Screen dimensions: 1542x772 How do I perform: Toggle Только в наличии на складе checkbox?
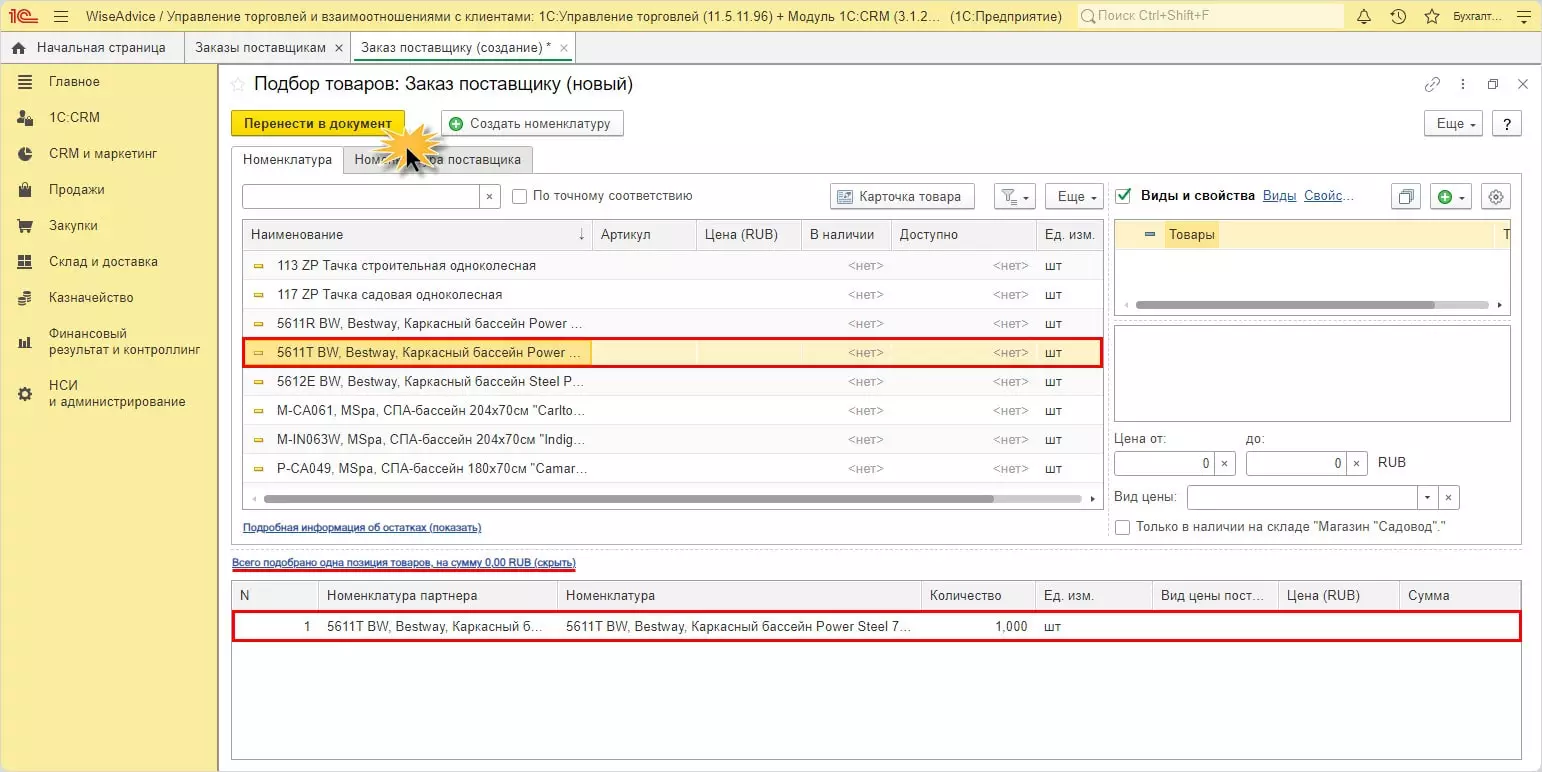[x=1123, y=527]
